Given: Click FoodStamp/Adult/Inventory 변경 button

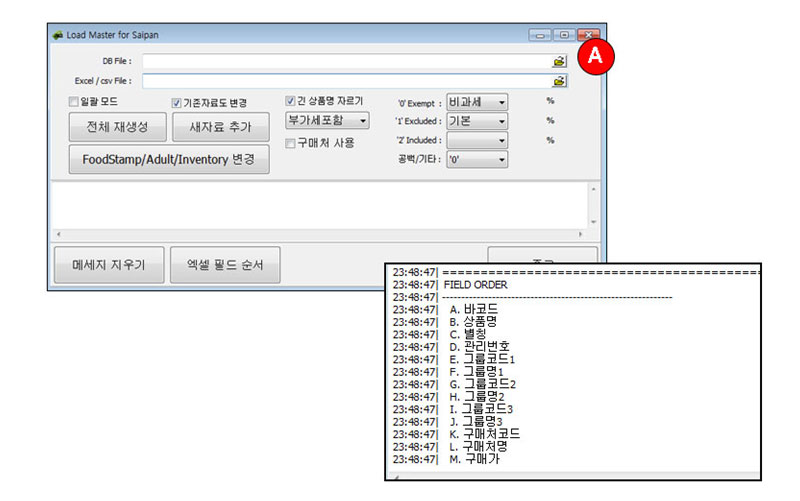Looking at the screenshot, I should 169,159.
